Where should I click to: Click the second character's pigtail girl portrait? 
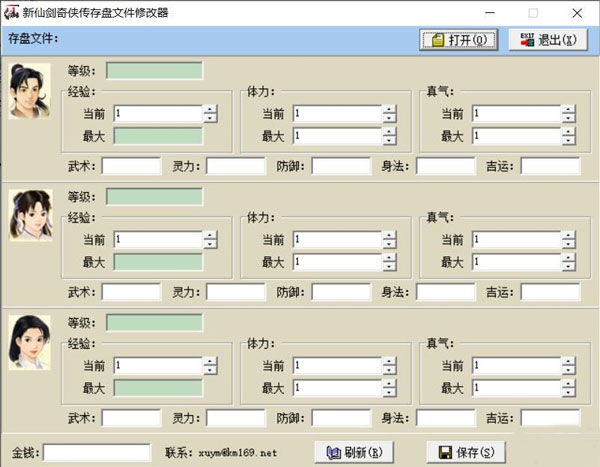pyautogui.click(x=31, y=215)
